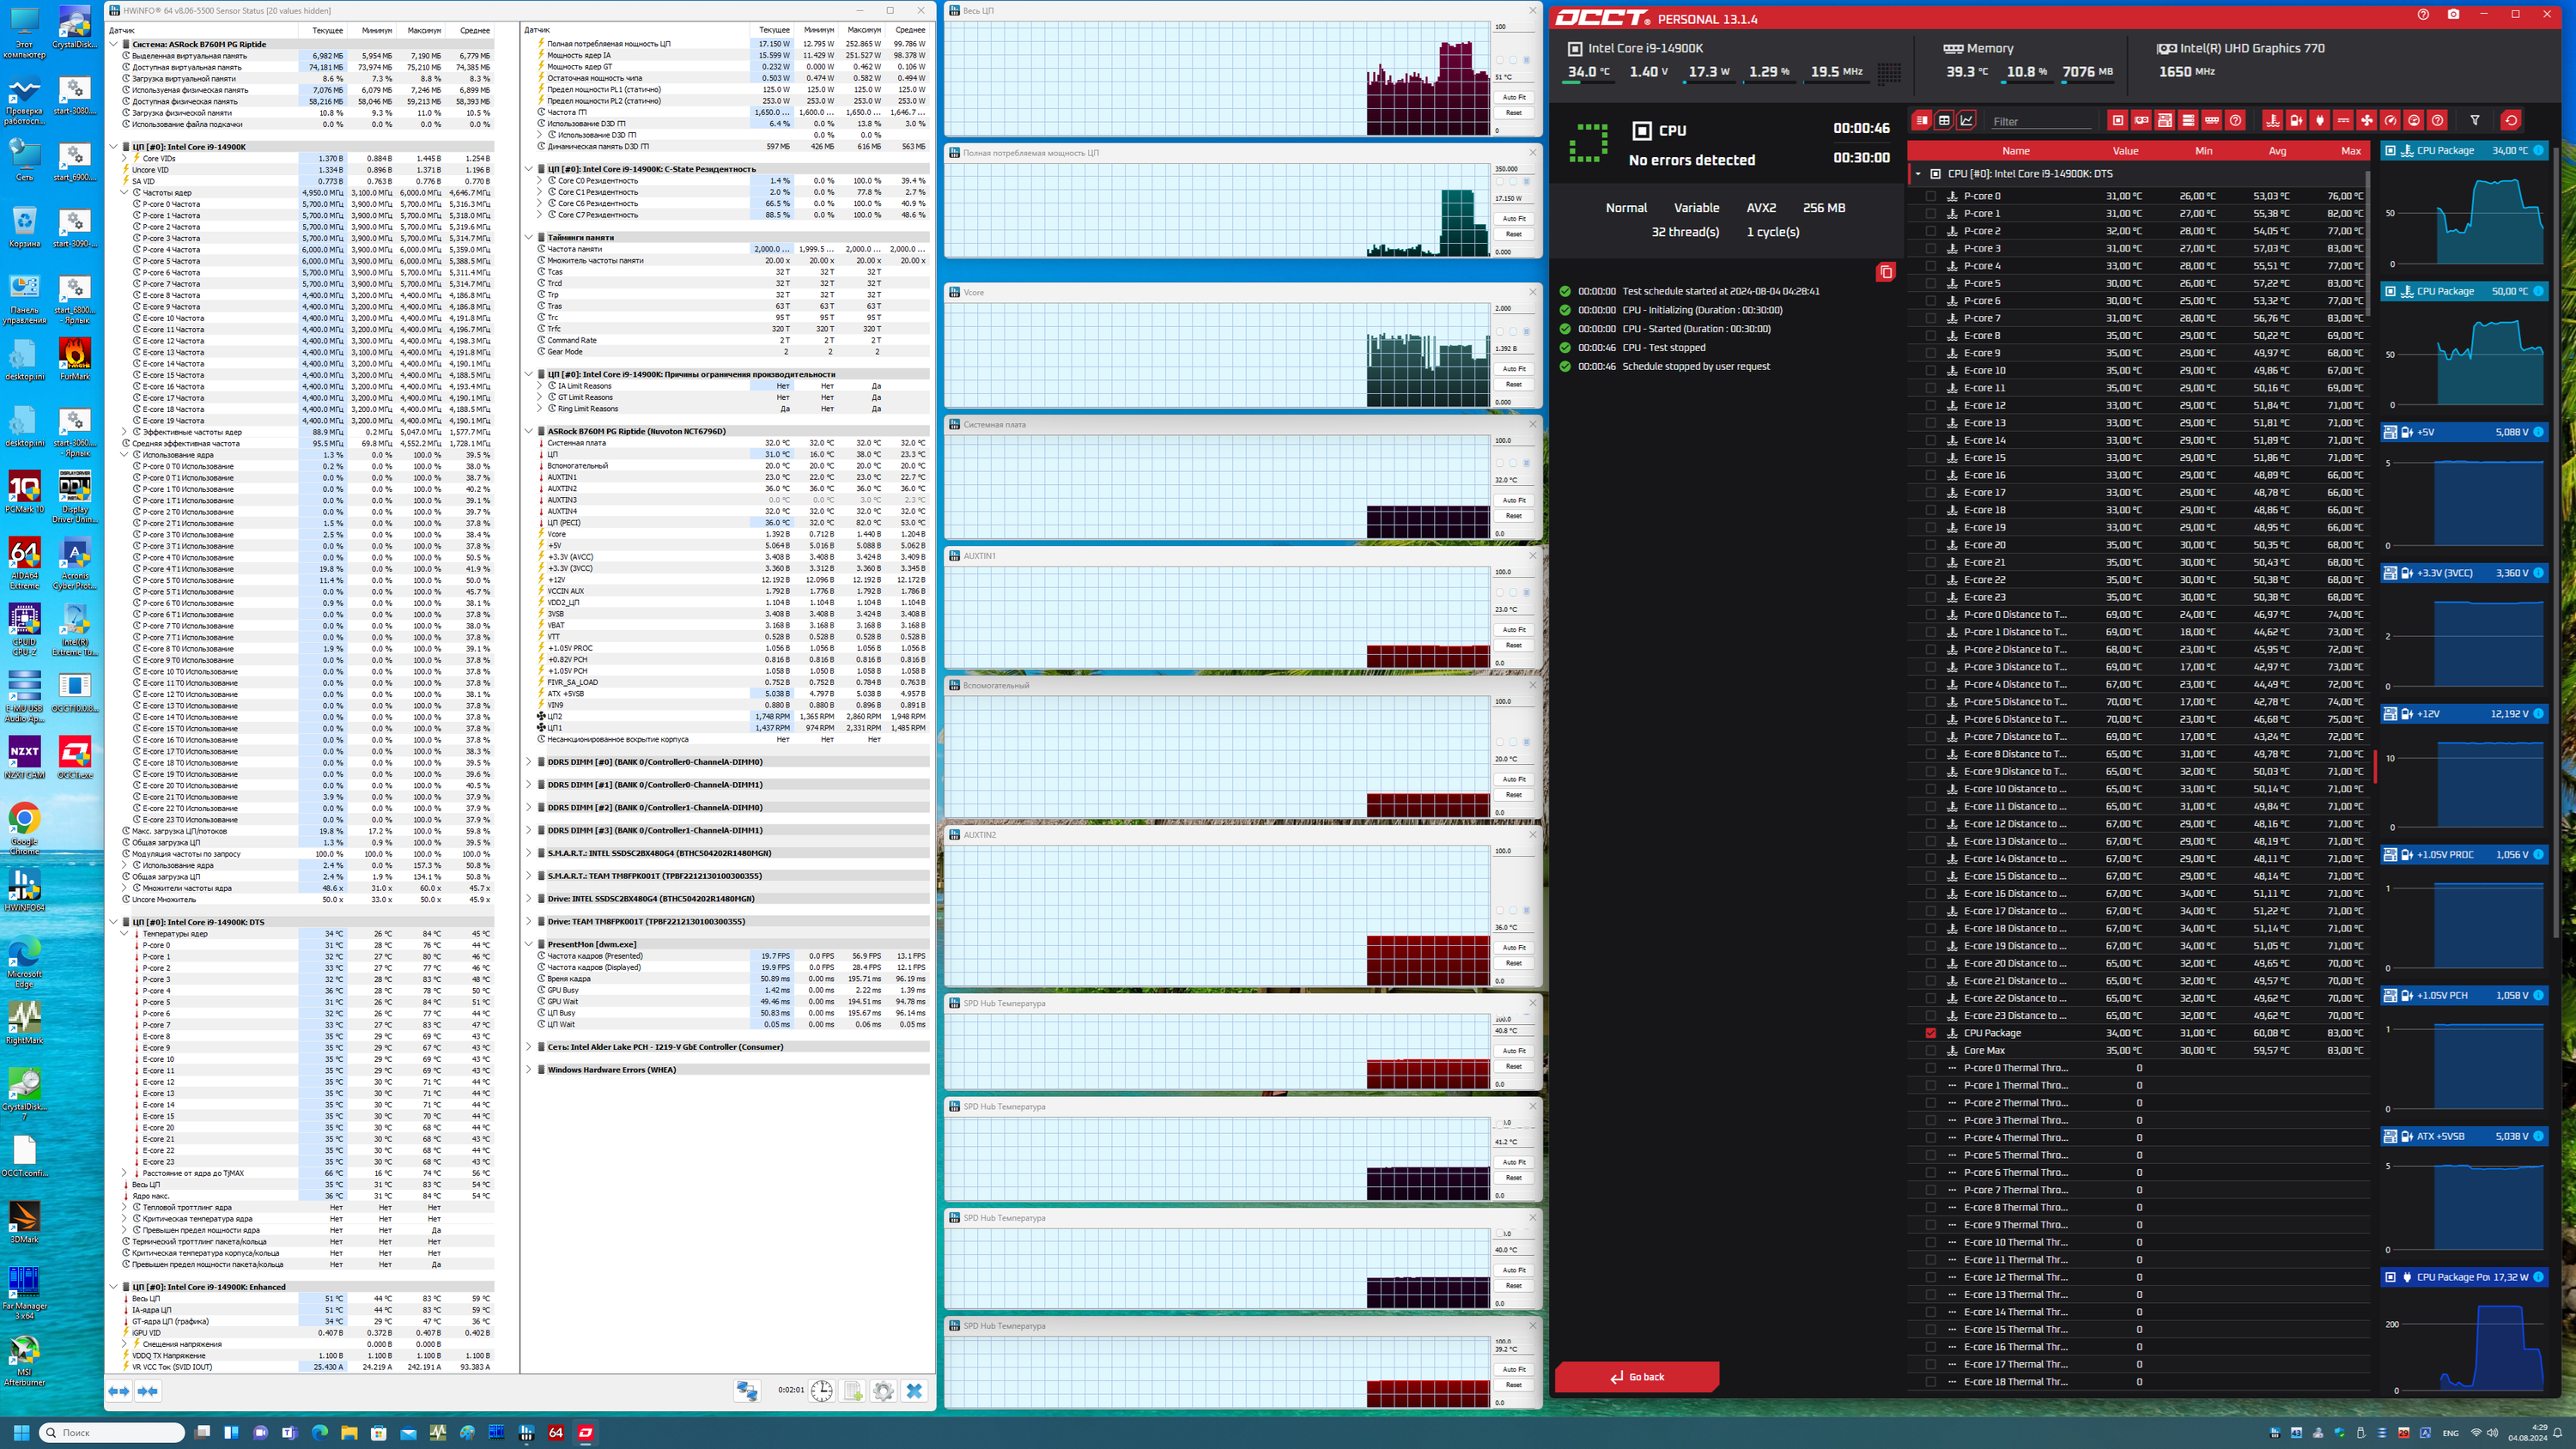This screenshot has height=1449, width=2576.
Task: Expand Windows Hardware Errors (WHEA) group
Action: pos(529,1070)
